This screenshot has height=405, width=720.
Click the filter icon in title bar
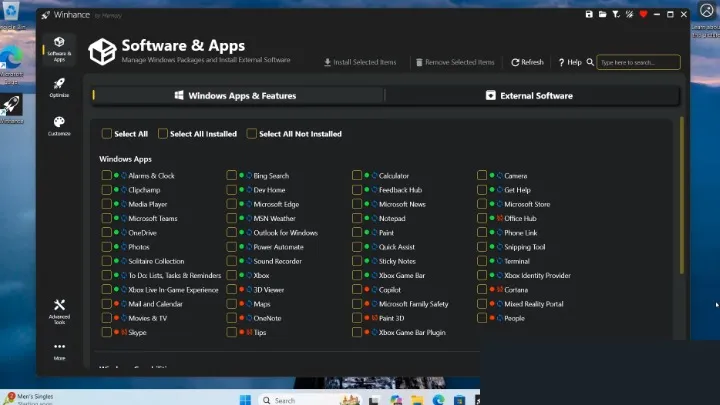coord(616,14)
